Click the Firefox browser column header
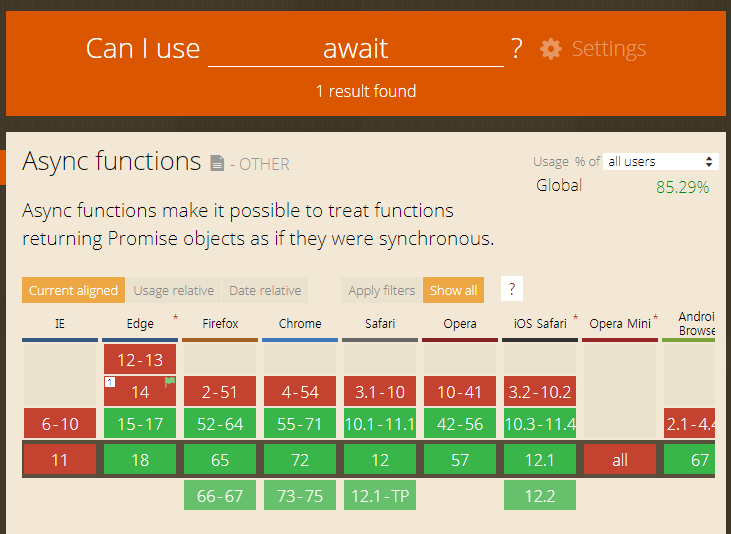731x534 pixels. point(220,324)
